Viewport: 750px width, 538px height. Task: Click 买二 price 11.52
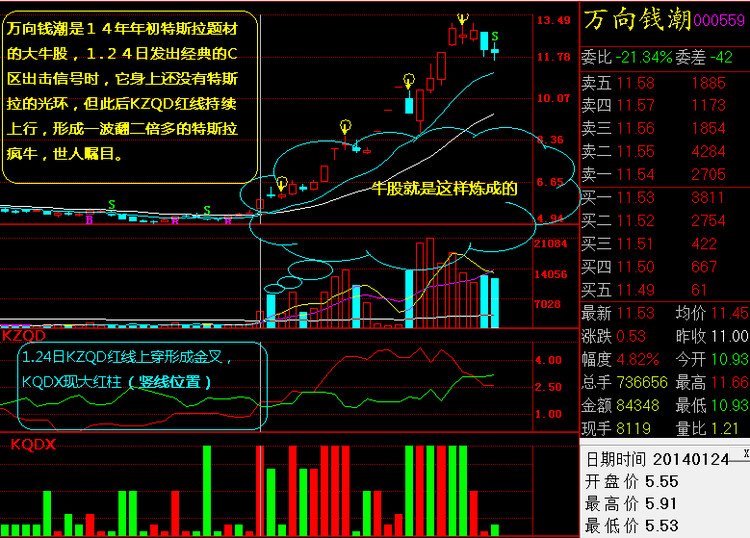[635, 220]
